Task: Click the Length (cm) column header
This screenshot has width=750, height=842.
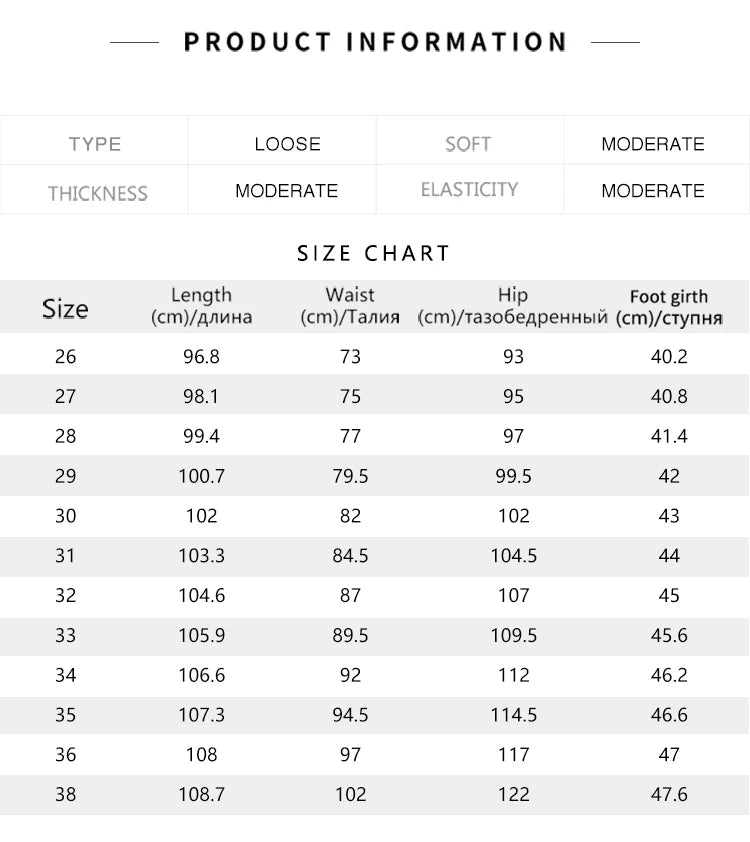Action: (x=201, y=306)
